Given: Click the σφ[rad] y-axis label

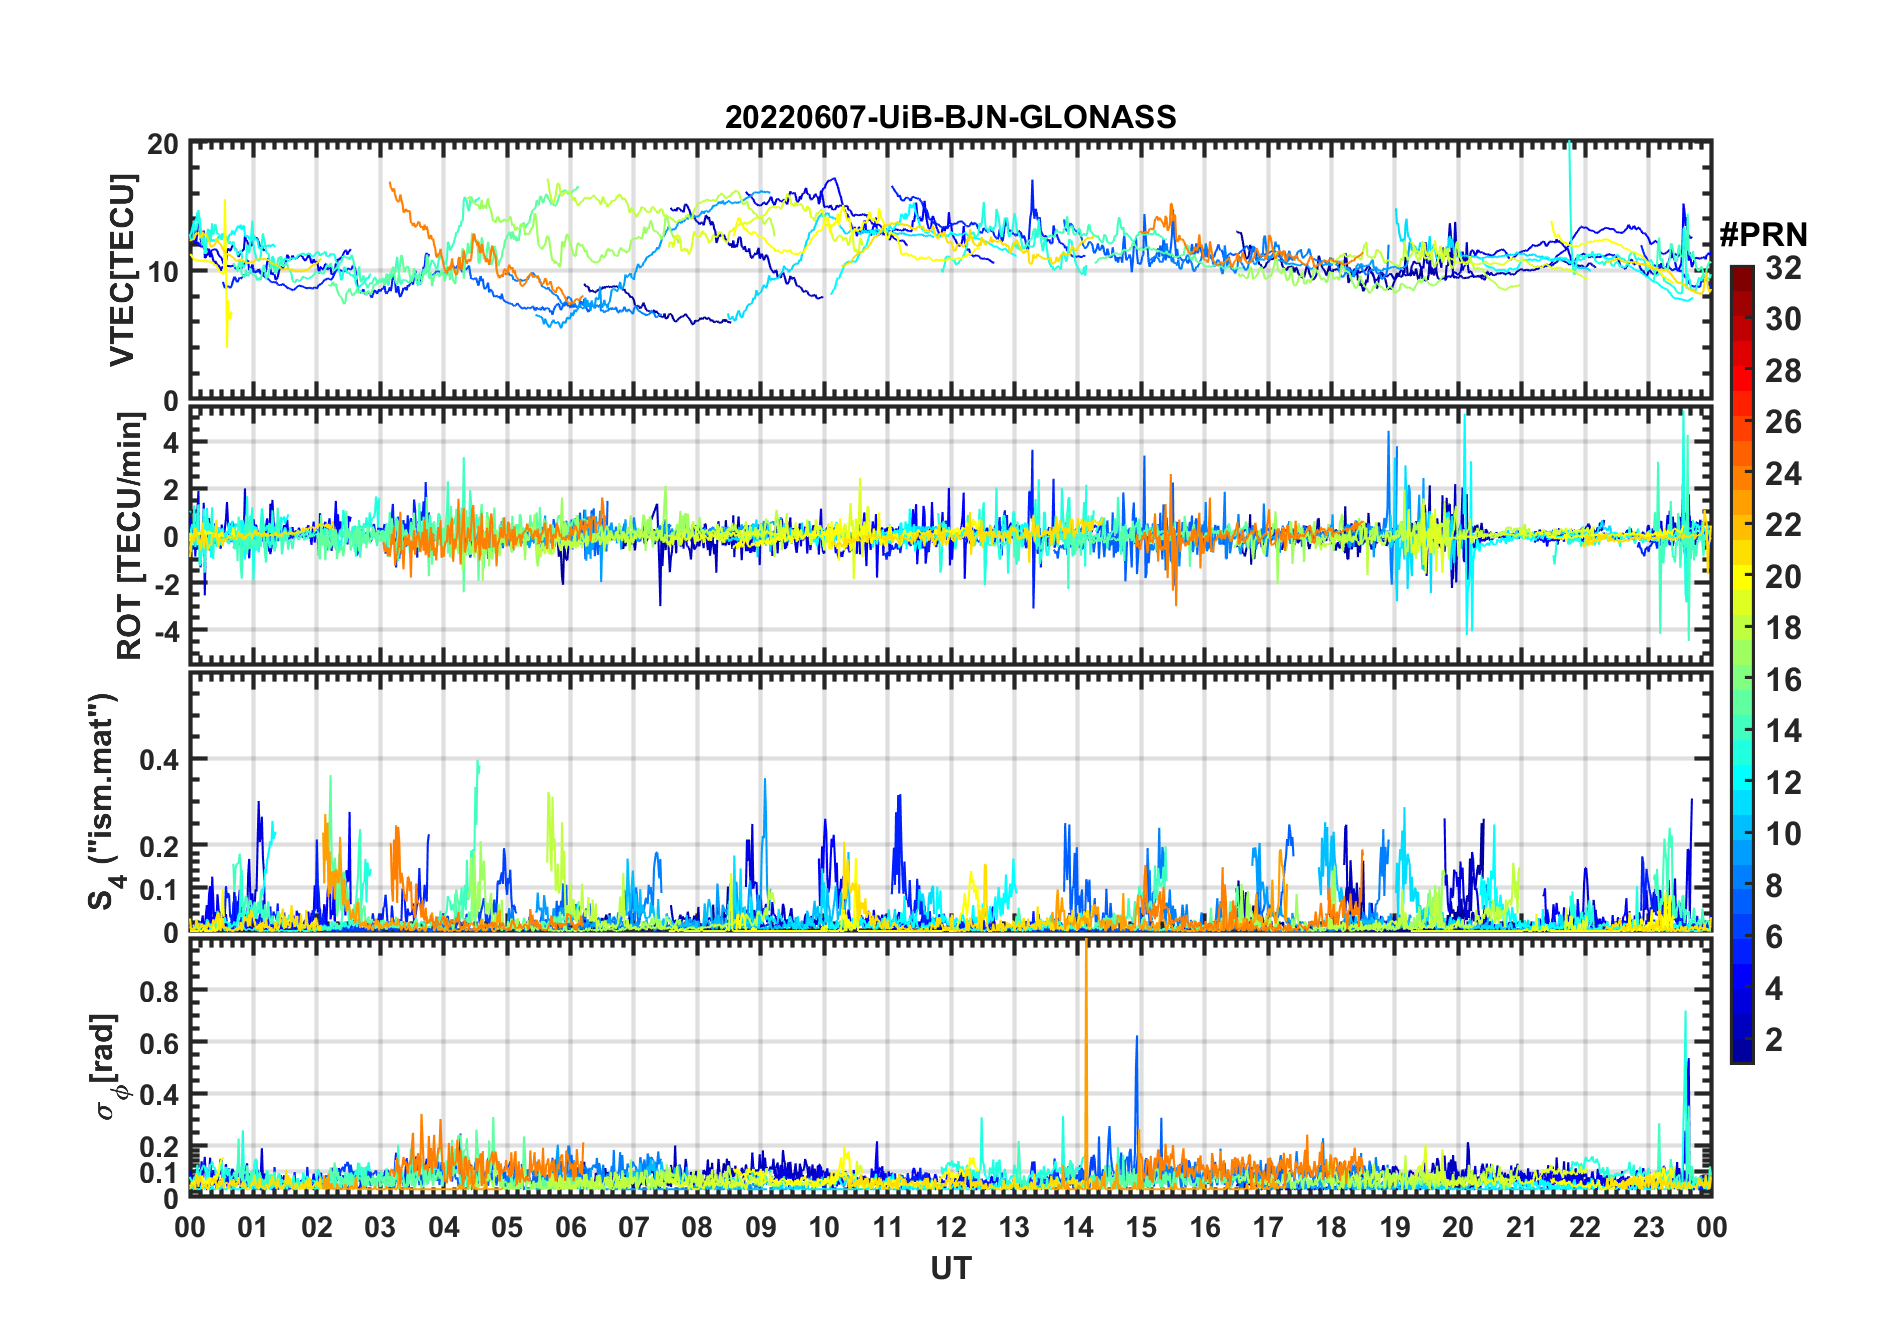Looking at the screenshot, I should (105, 1066).
